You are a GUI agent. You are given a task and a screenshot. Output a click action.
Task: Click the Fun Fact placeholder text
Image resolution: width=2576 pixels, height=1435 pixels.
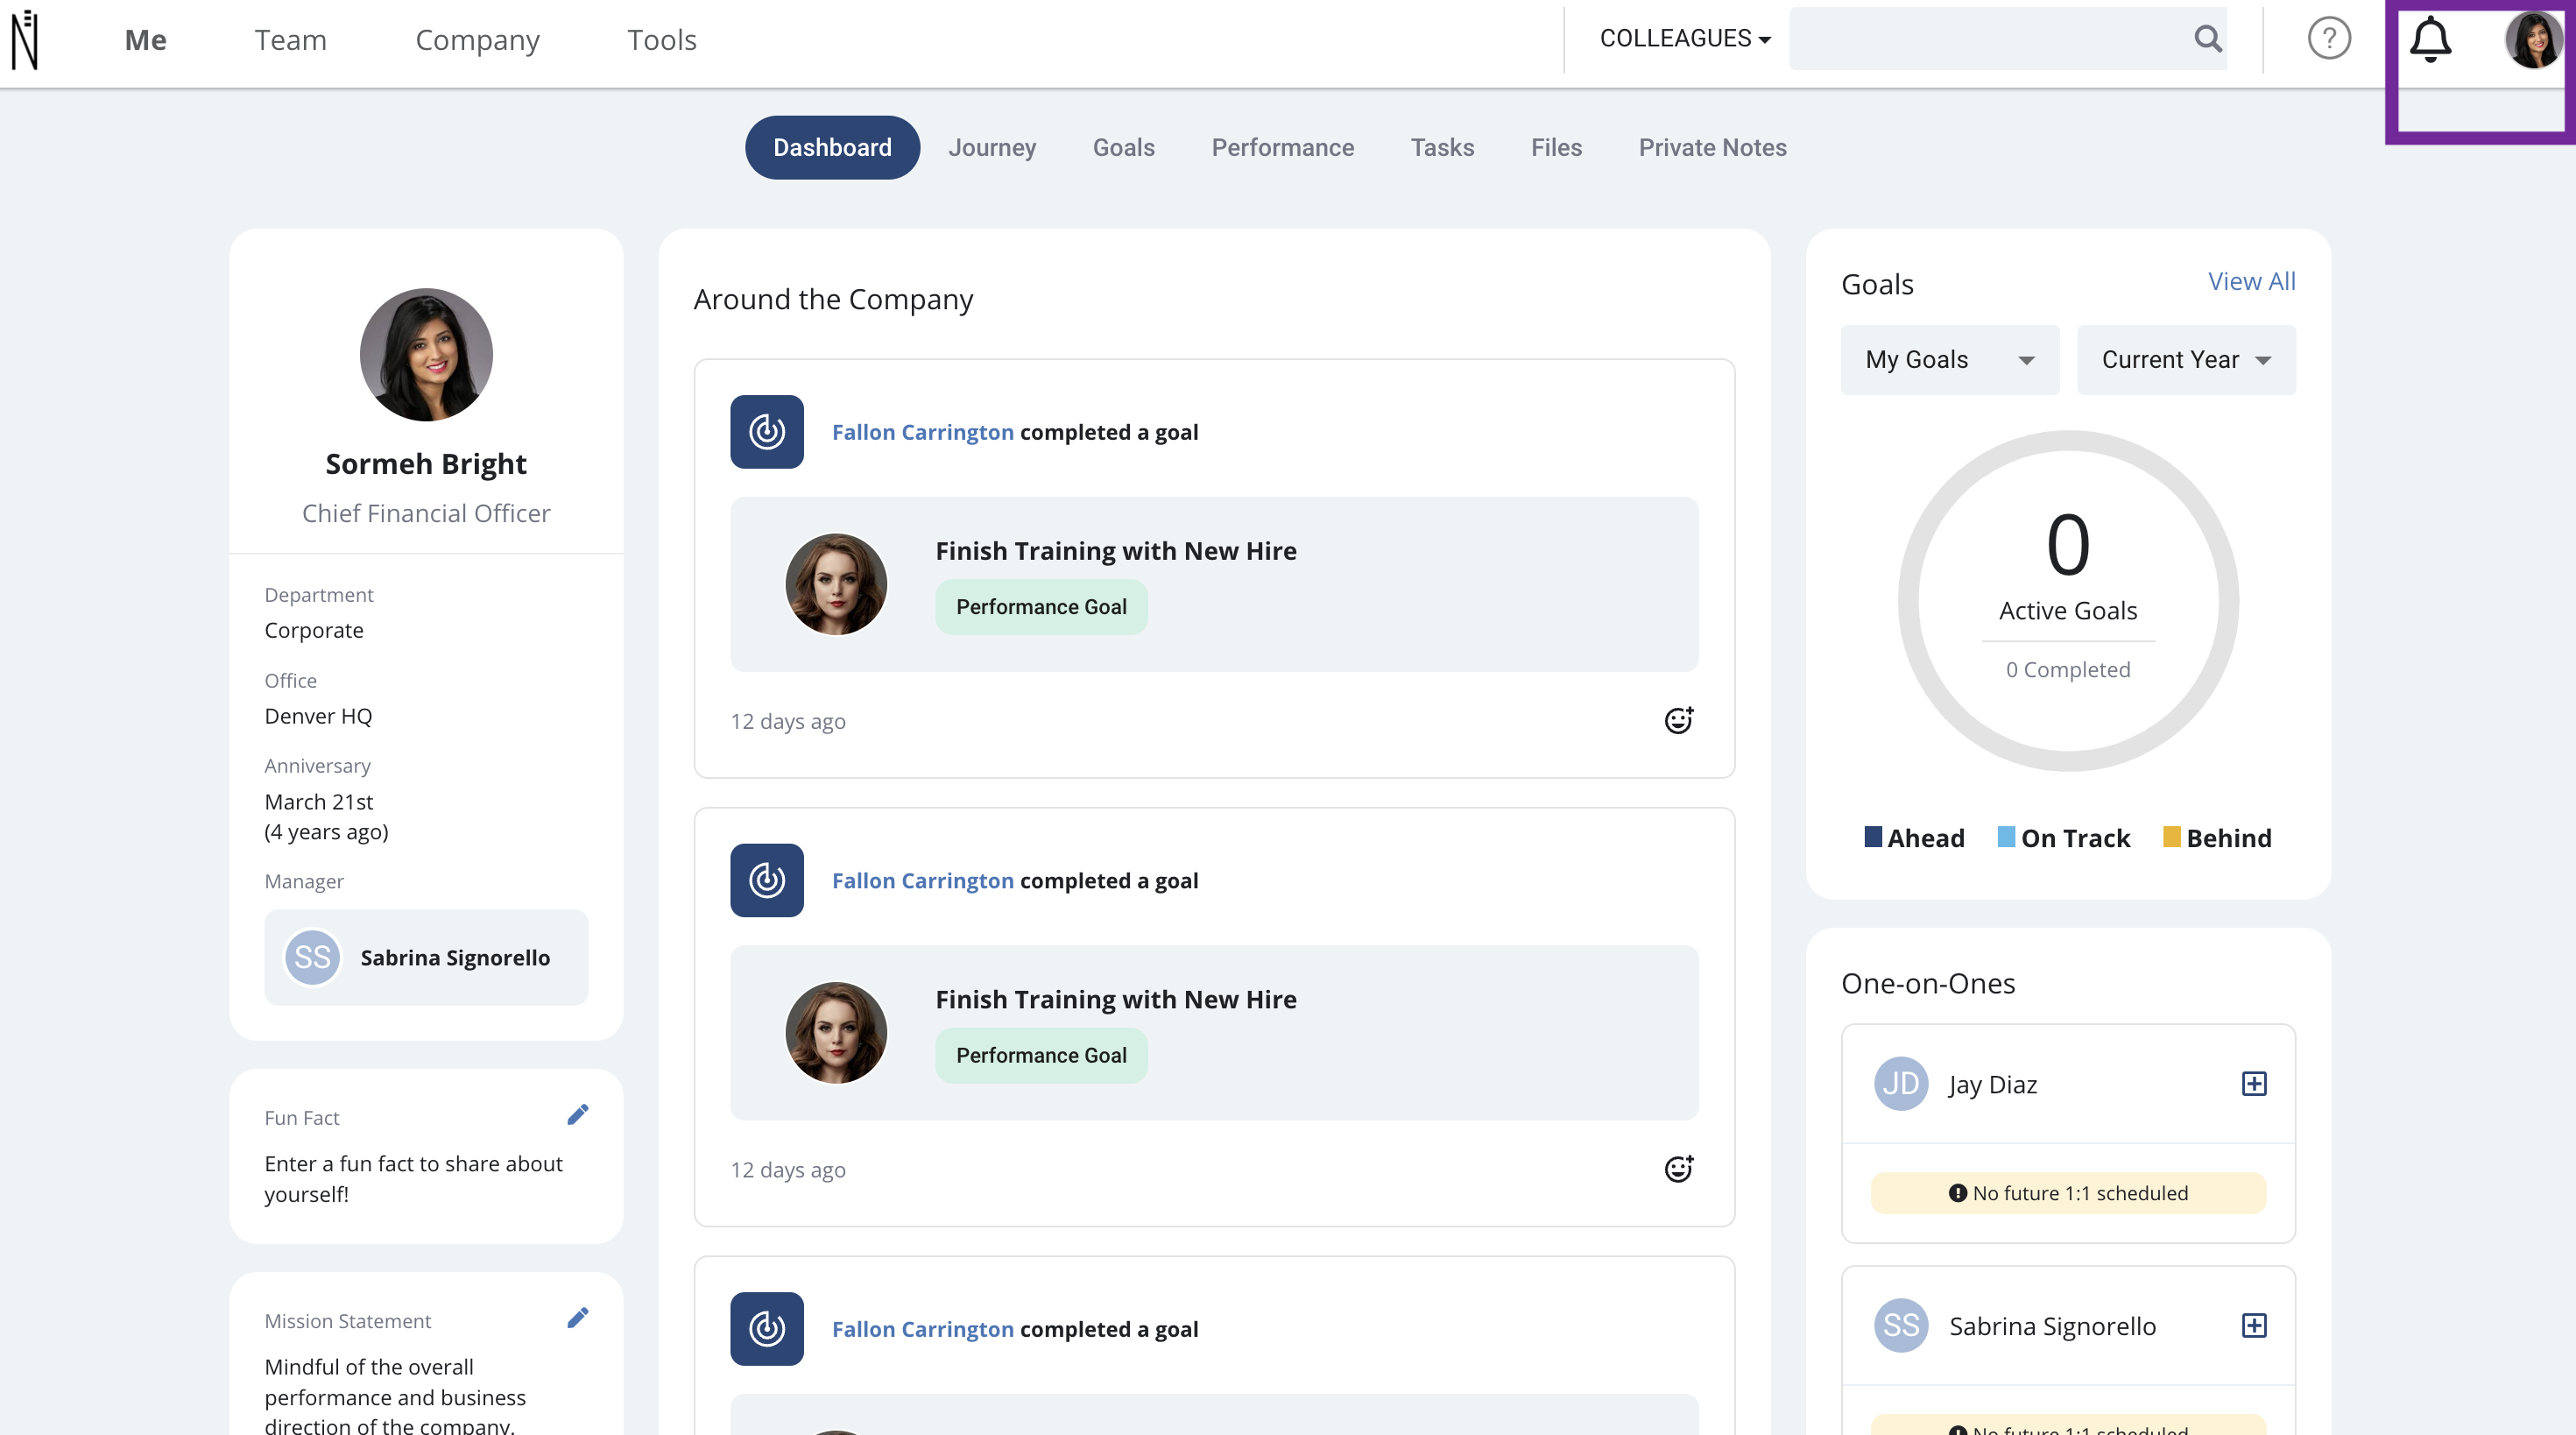click(413, 1178)
